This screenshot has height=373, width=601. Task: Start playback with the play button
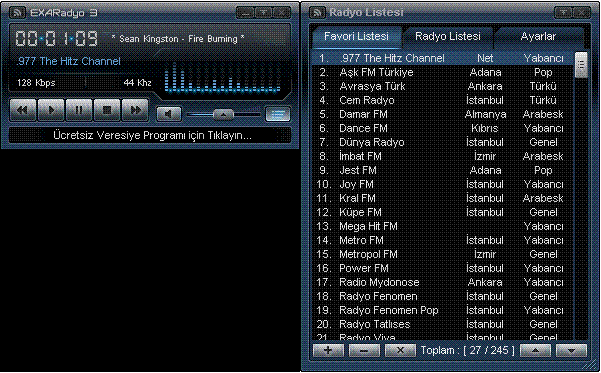click(51, 110)
